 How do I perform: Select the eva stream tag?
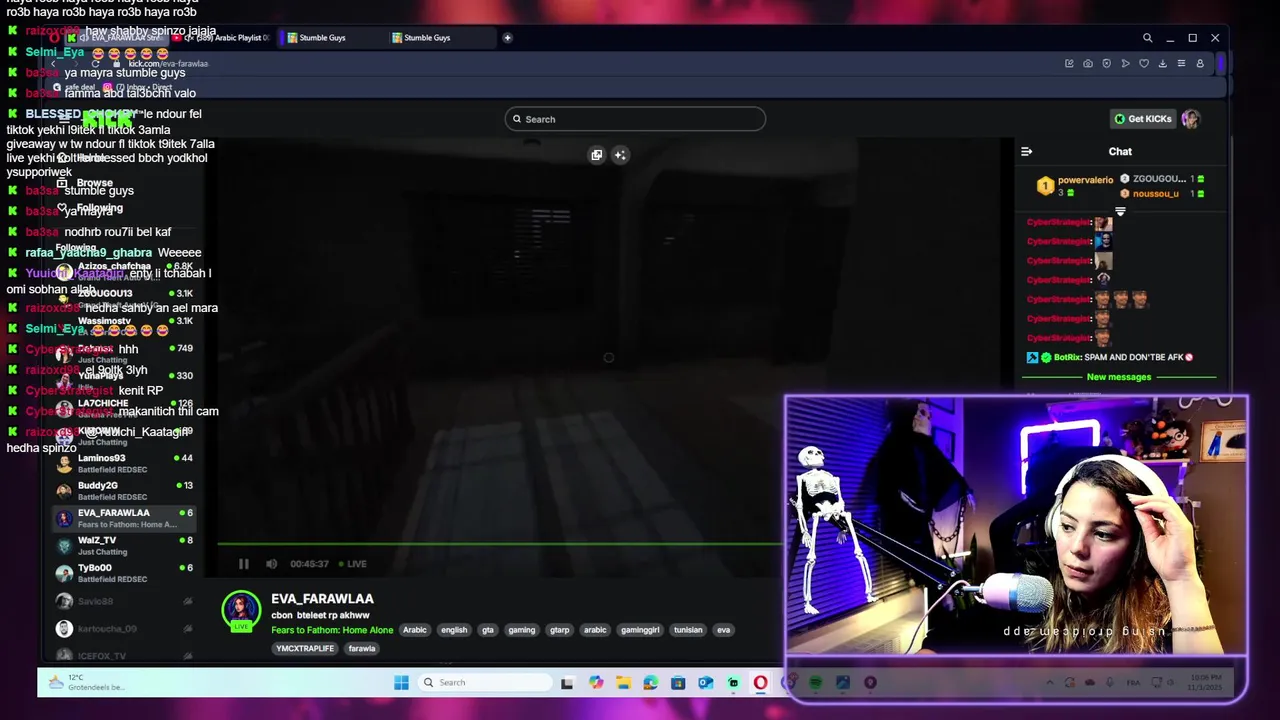pyautogui.click(x=724, y=630)
